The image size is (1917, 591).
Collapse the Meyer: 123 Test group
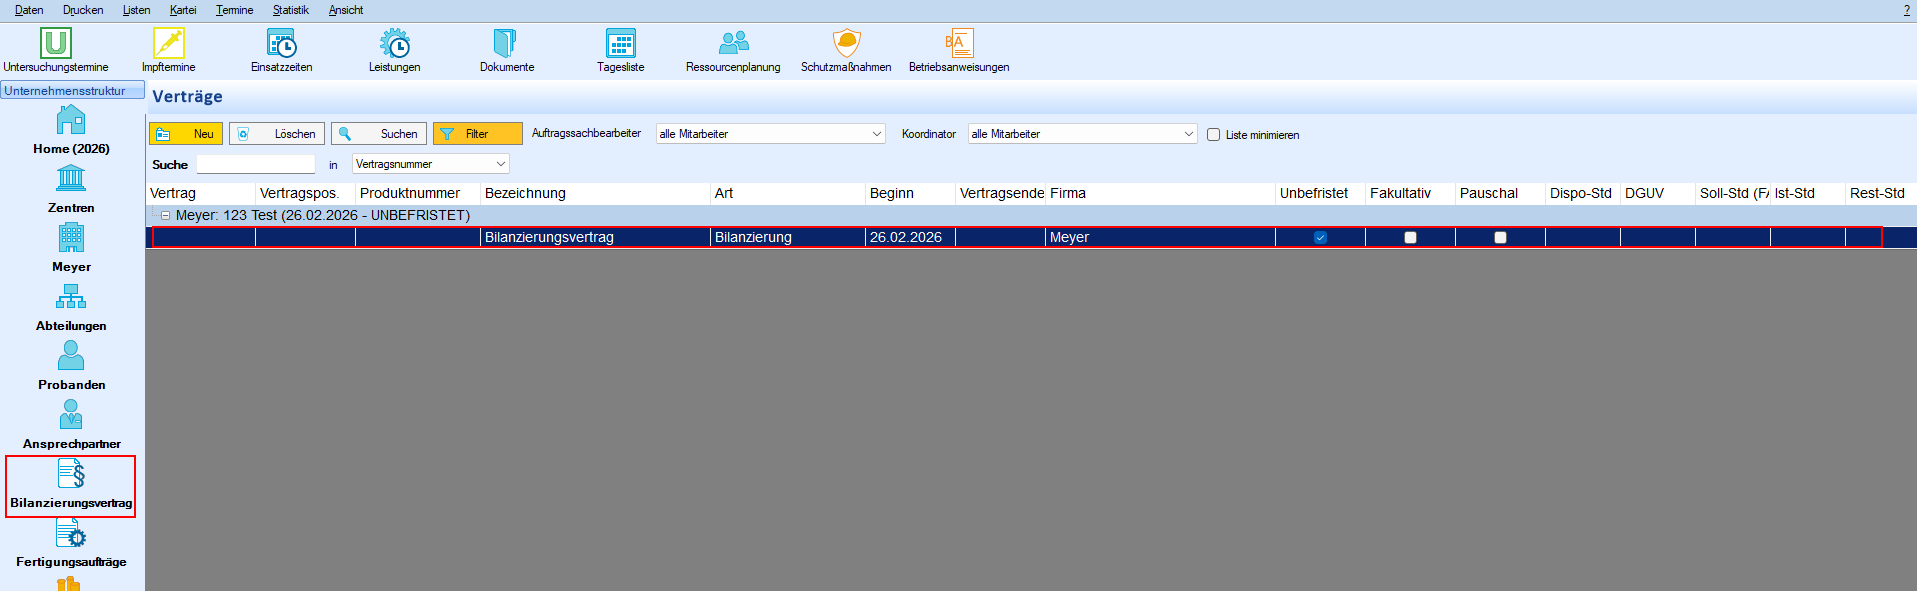pyautogui.click(x=165, y=215)
